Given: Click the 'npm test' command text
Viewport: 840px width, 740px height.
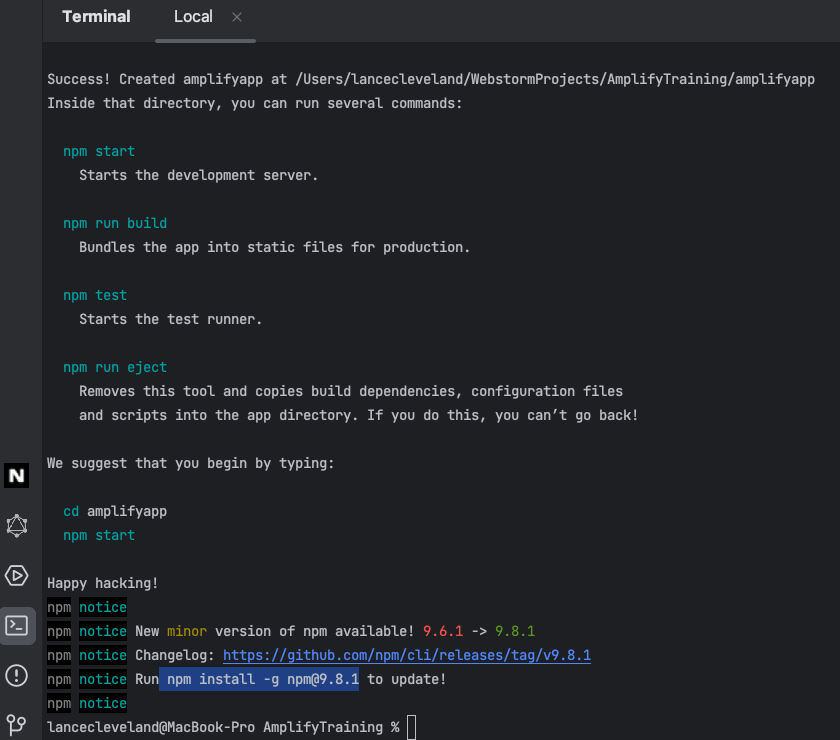Looking at the screenshot, I should [95, 295].
